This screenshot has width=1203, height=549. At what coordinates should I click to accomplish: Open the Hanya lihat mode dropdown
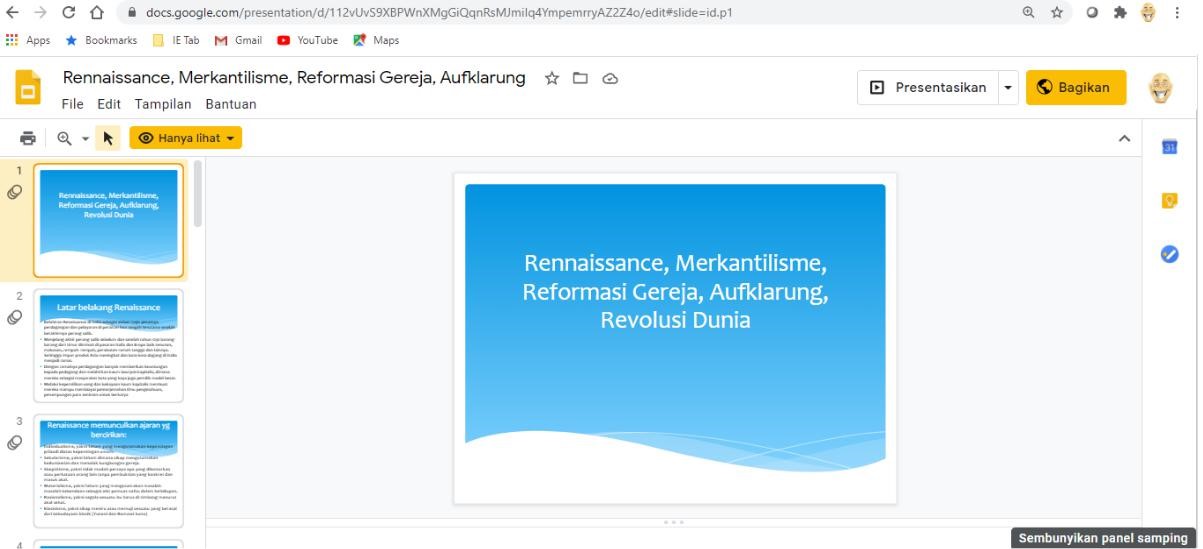pyautogui.click(x=186, y=138)
